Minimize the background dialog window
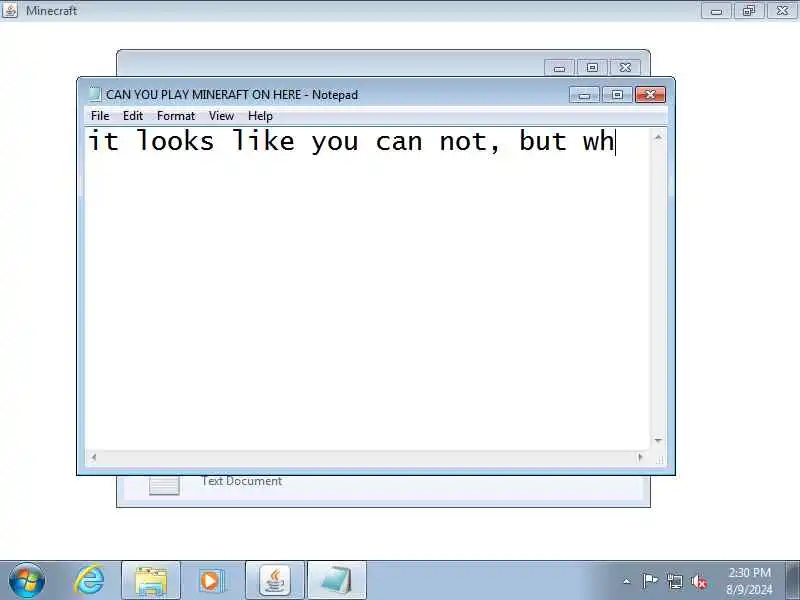This screenshot has width=800, height=600. pyautogui.click(x=559, y=68)
